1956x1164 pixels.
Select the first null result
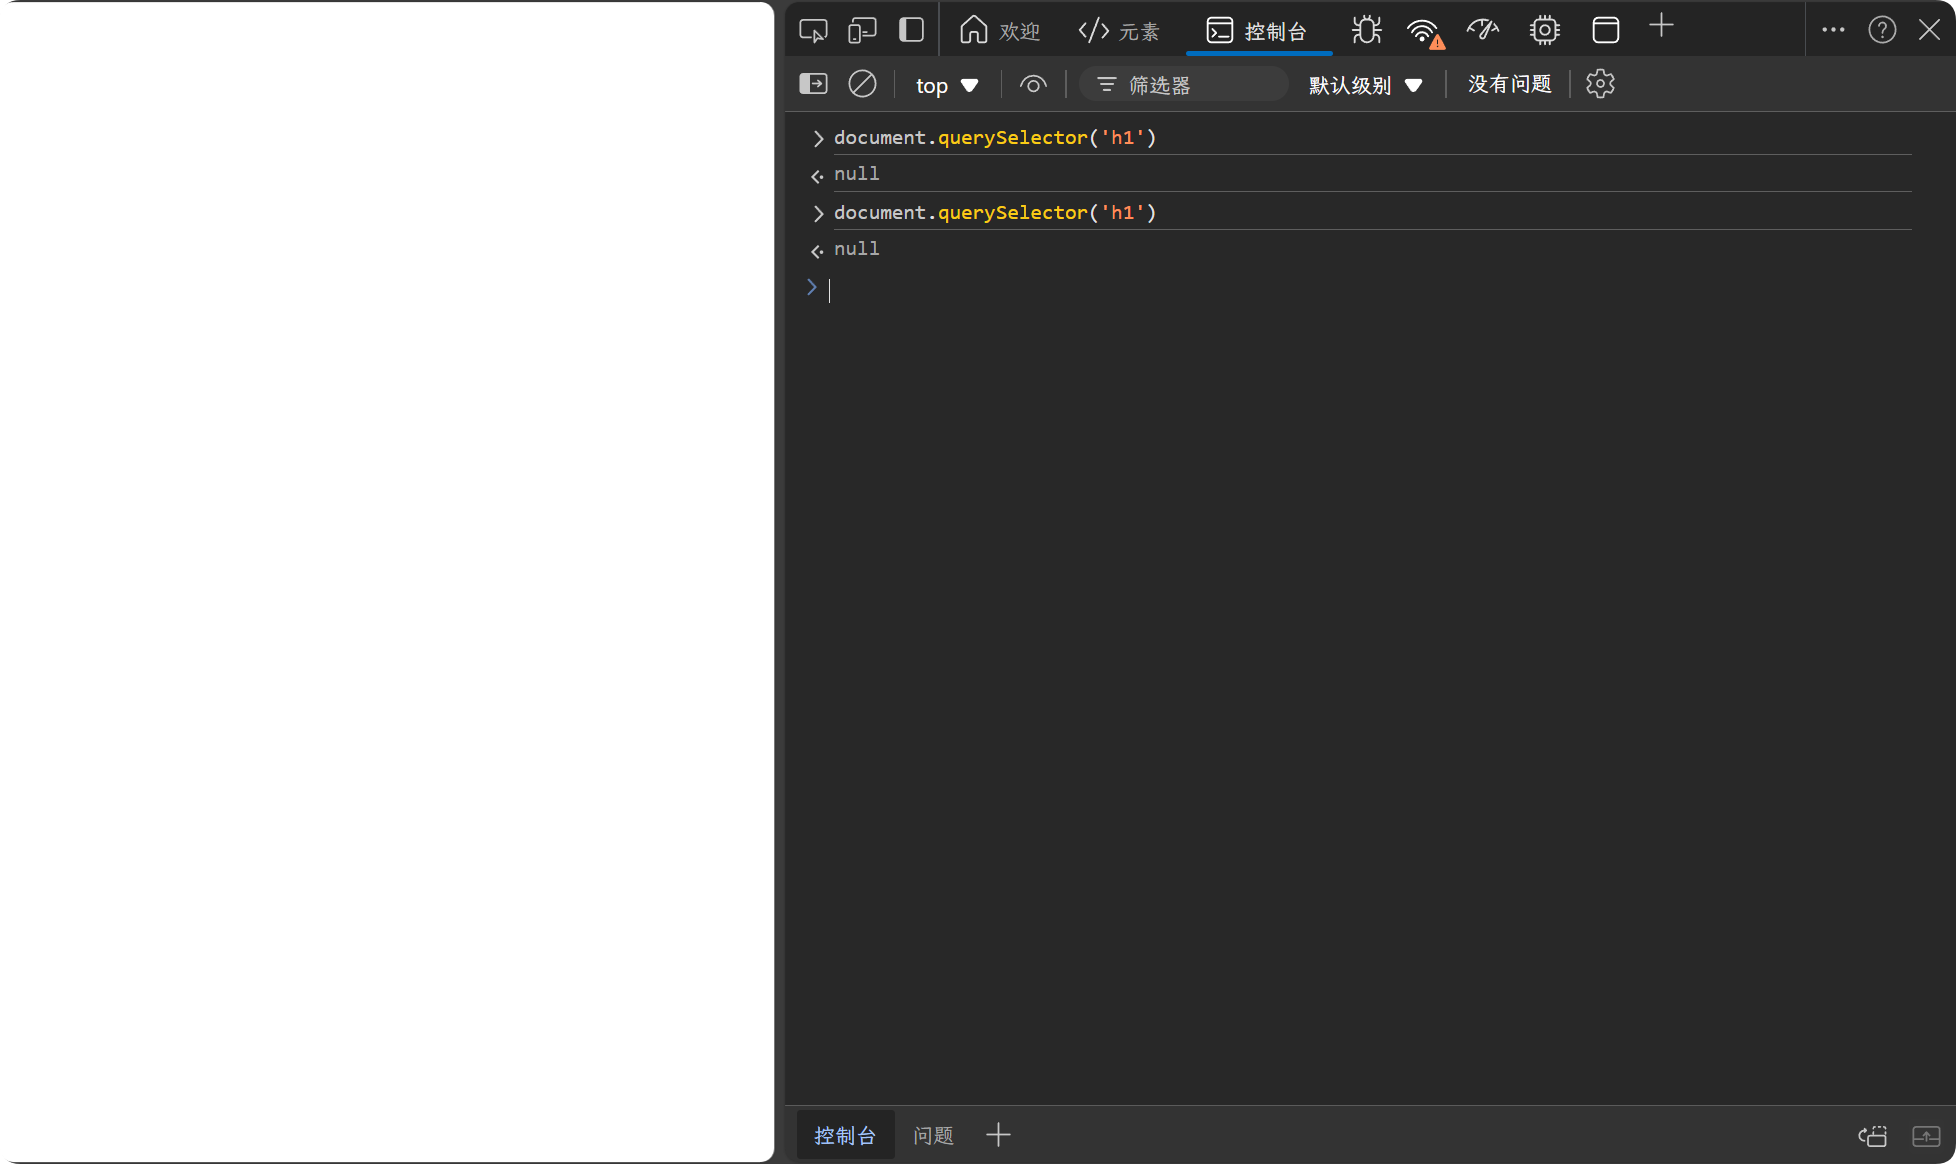tap(857, 174)
